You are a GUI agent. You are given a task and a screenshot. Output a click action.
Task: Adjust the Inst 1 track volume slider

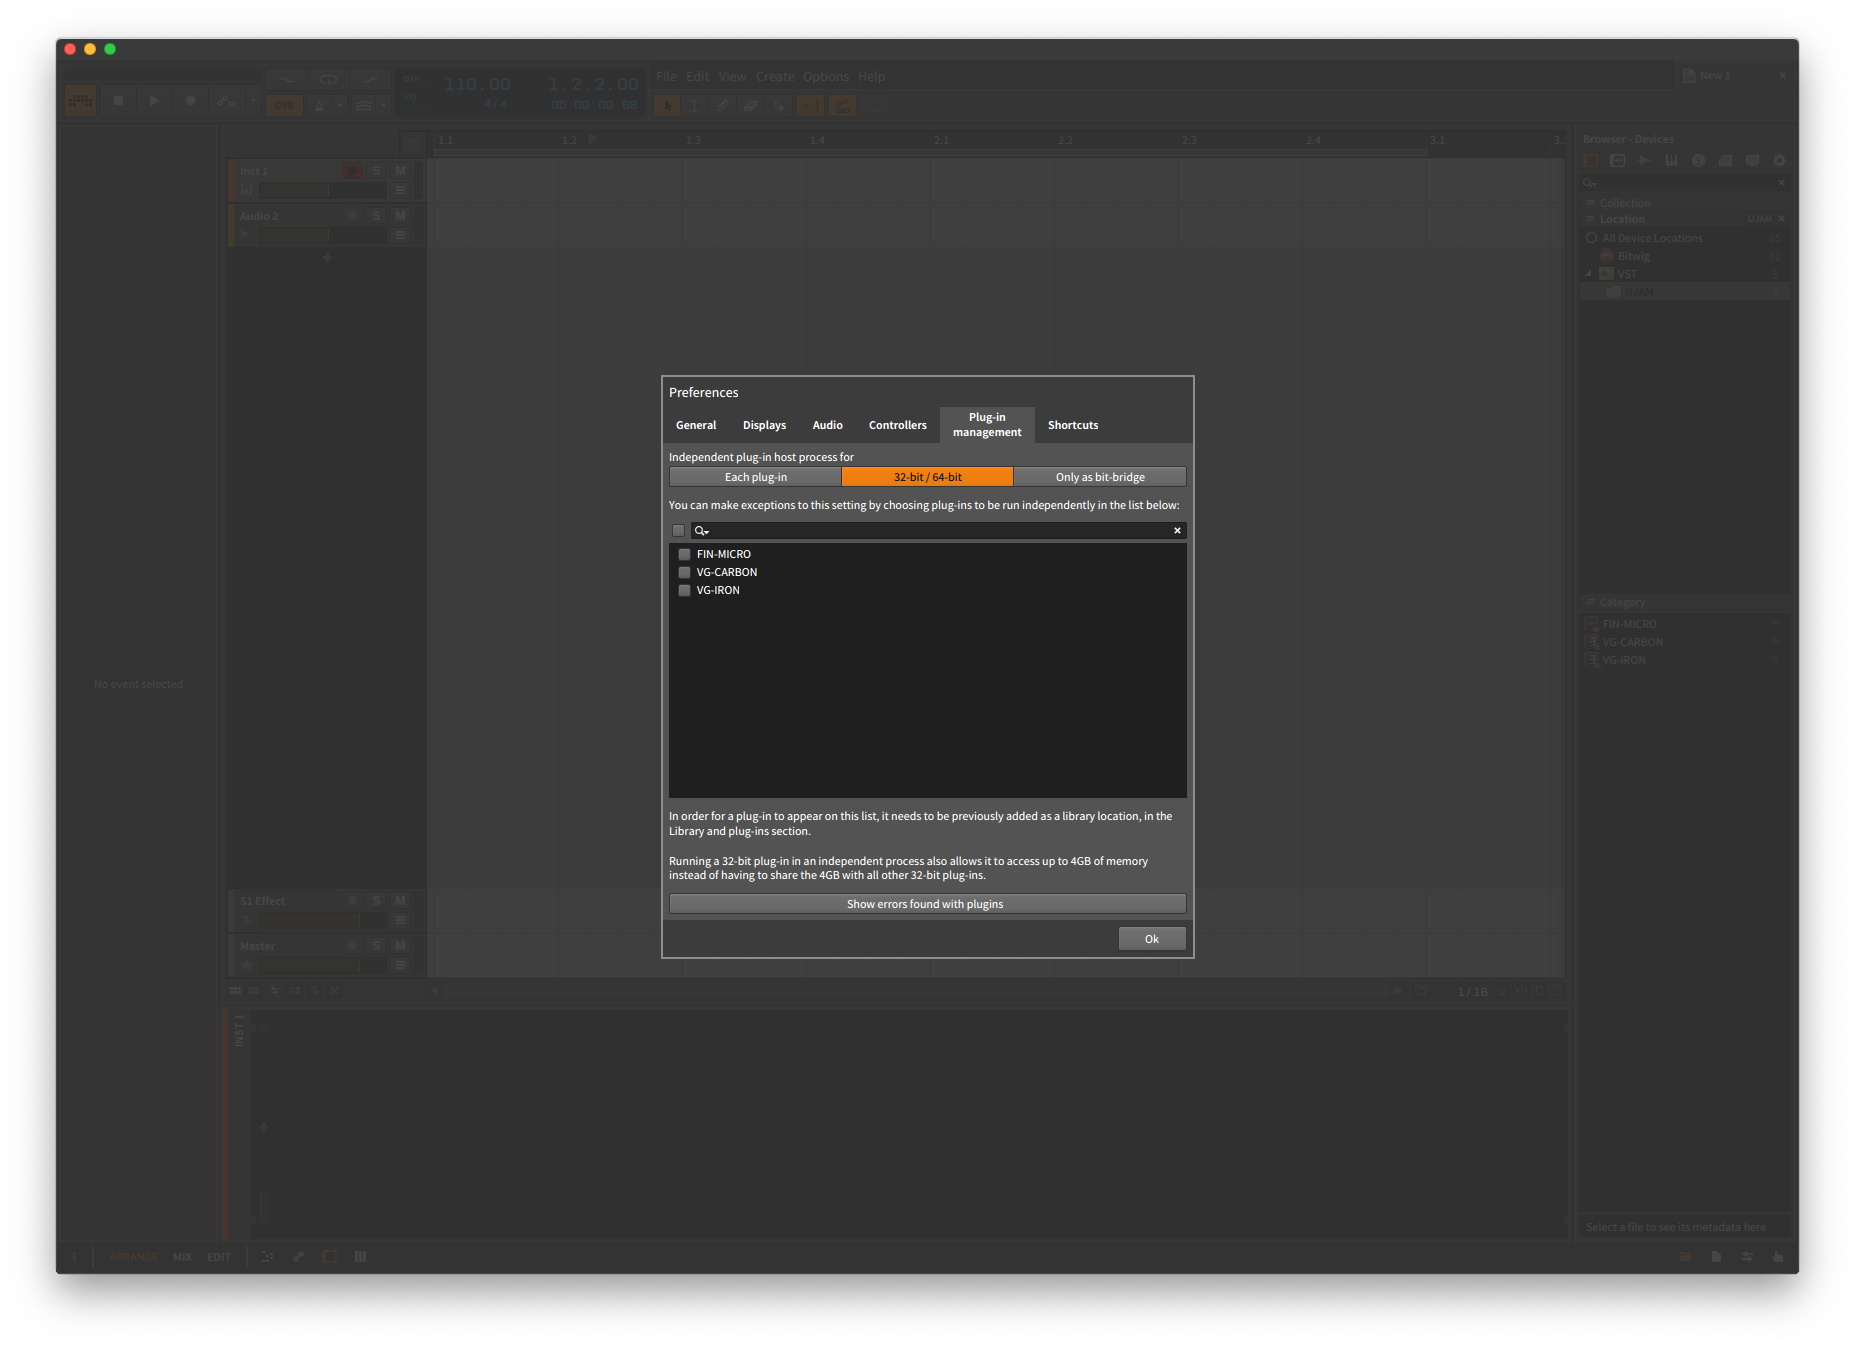tap(322, 190)
